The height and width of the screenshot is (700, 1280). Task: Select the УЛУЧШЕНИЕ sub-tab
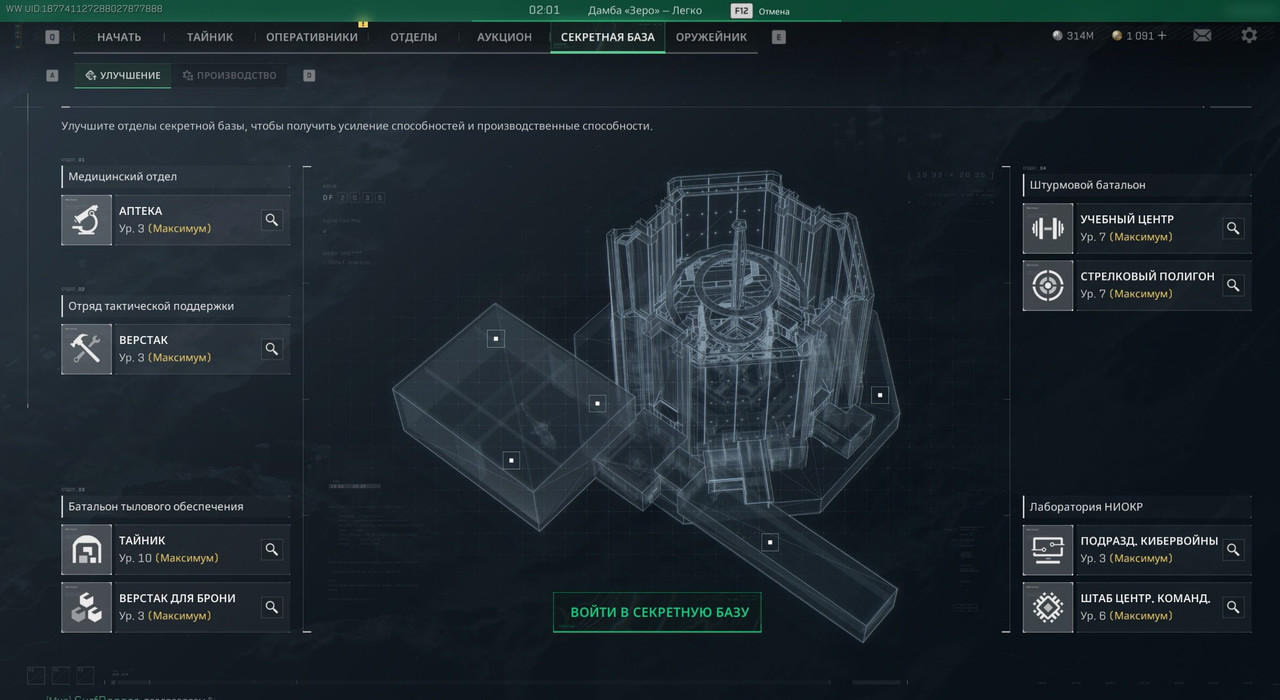(x=123, y=75)
